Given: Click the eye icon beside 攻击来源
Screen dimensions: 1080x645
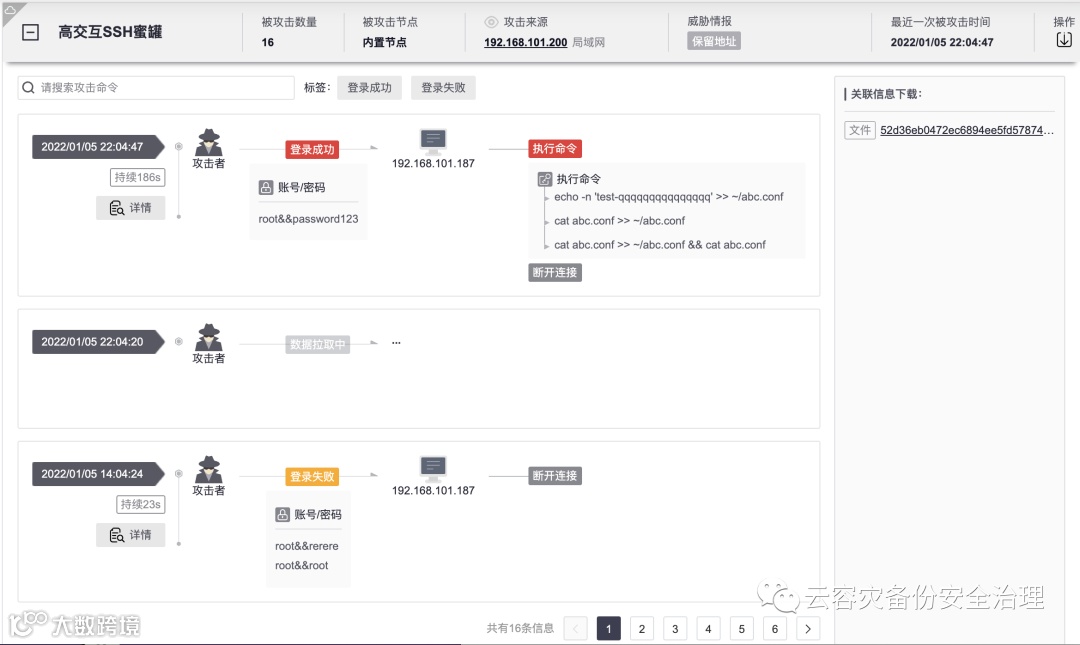Looking at the screenshot, I should click(x=491, y=22).
